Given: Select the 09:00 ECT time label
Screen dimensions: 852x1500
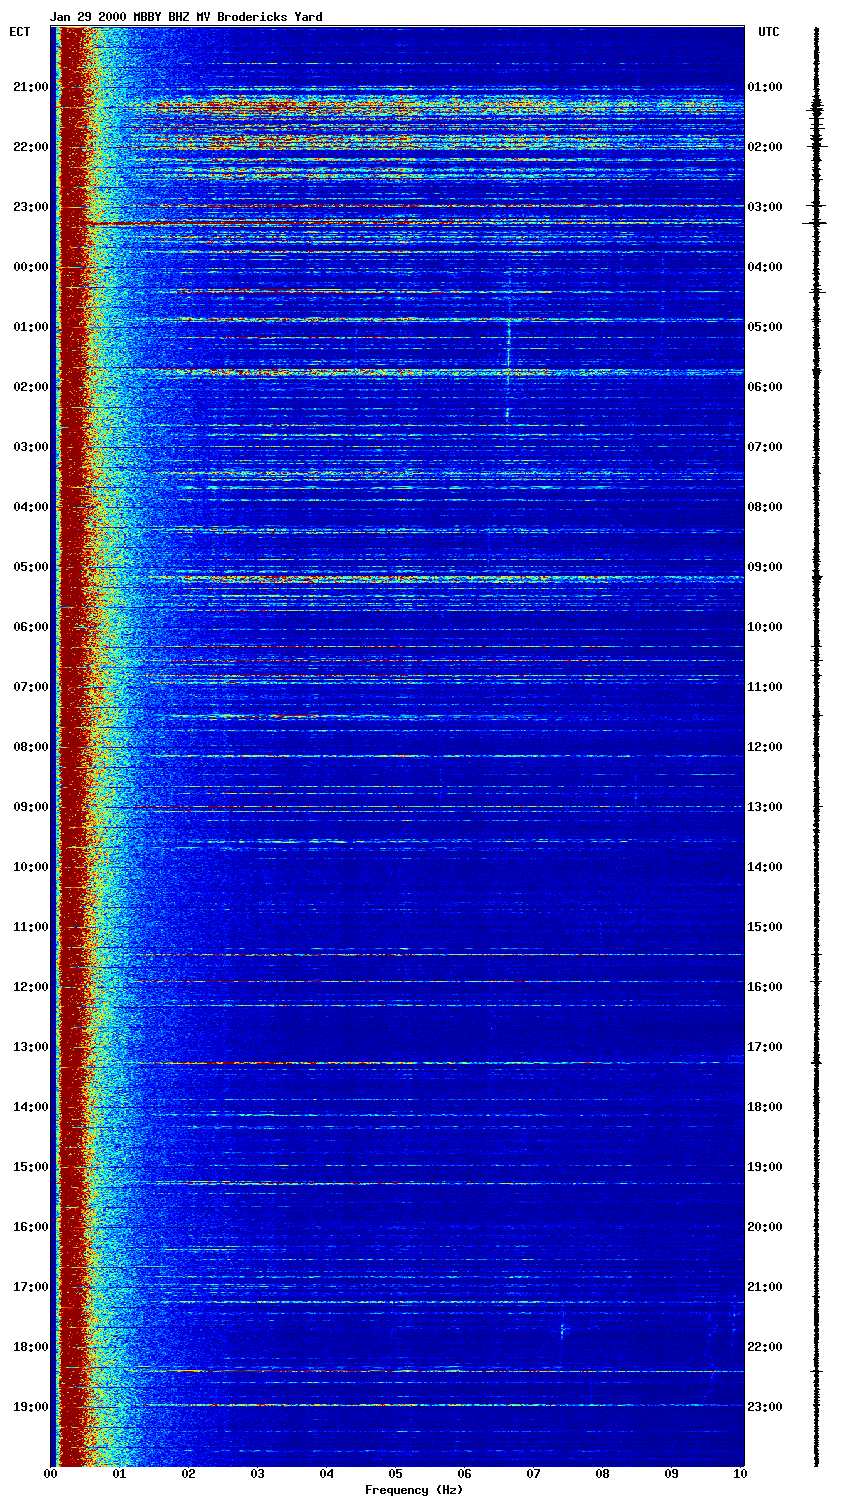Looking at the screenshot, I should [x=31, y=807].
